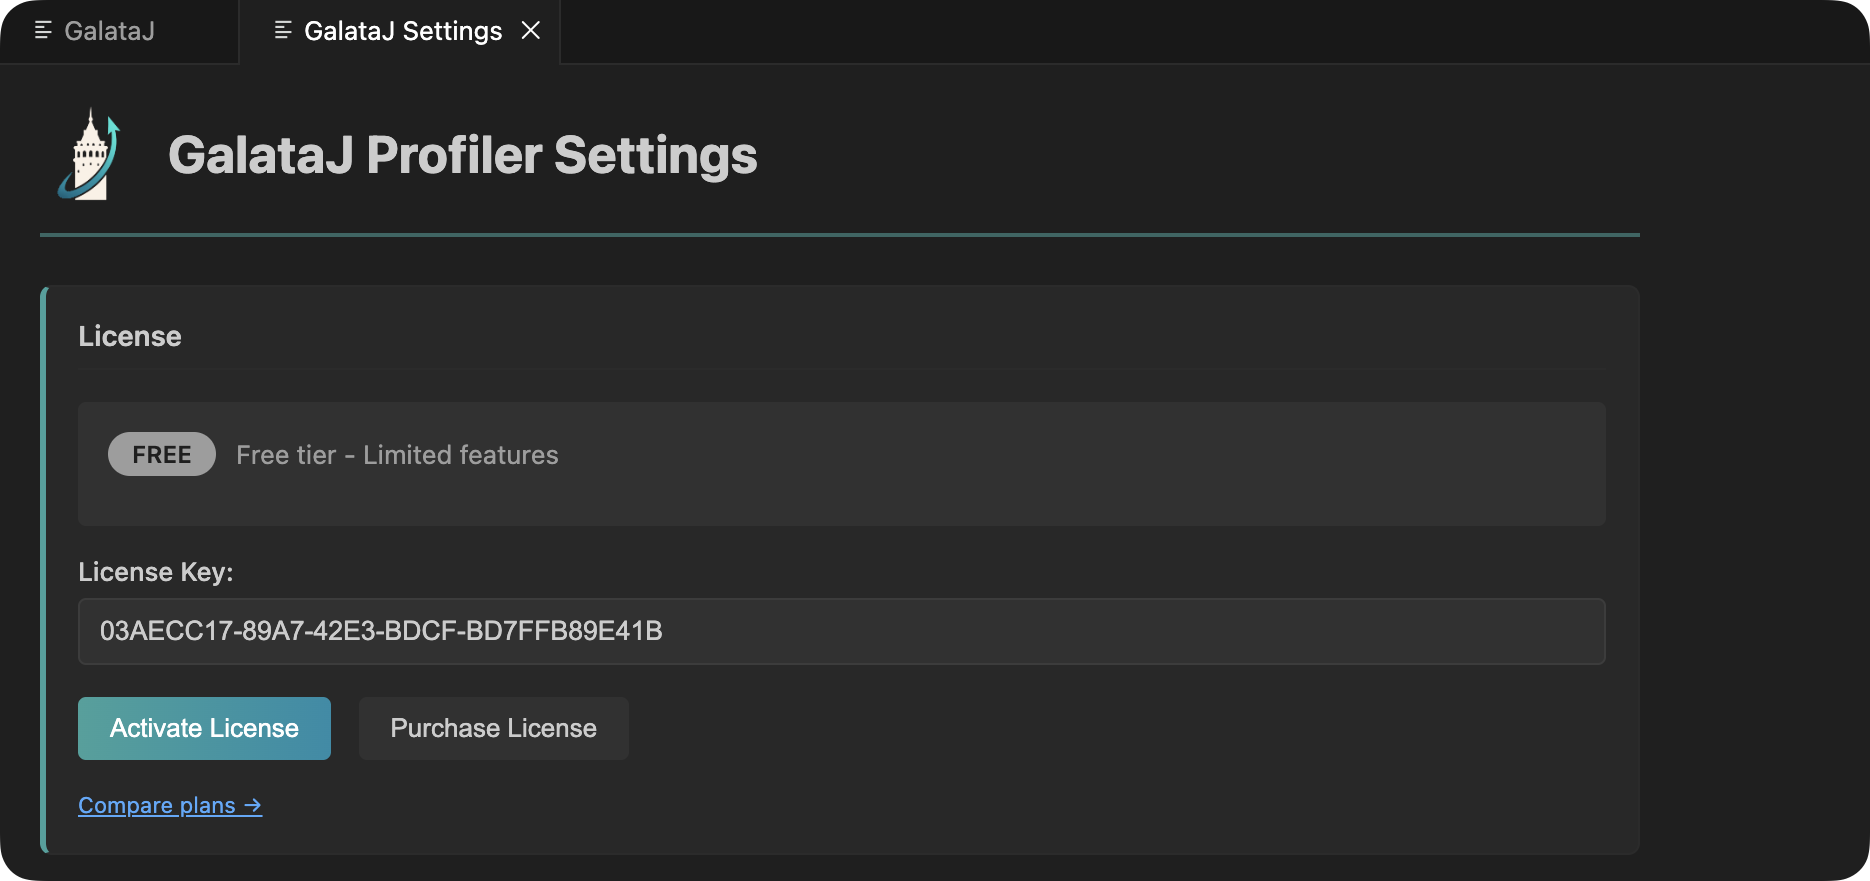1870x881 pixels.
Task: Click the GalataJ tower logo icon
Action: coord(89,155)
